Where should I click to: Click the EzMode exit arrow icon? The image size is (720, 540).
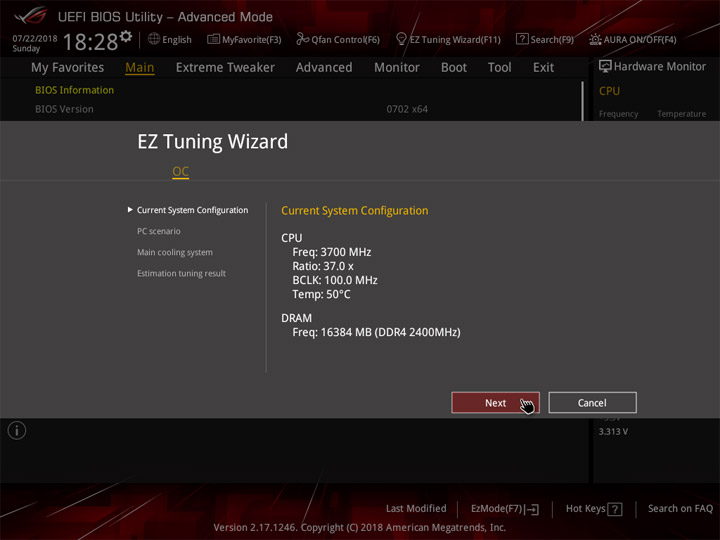click(x=532, y=509)
